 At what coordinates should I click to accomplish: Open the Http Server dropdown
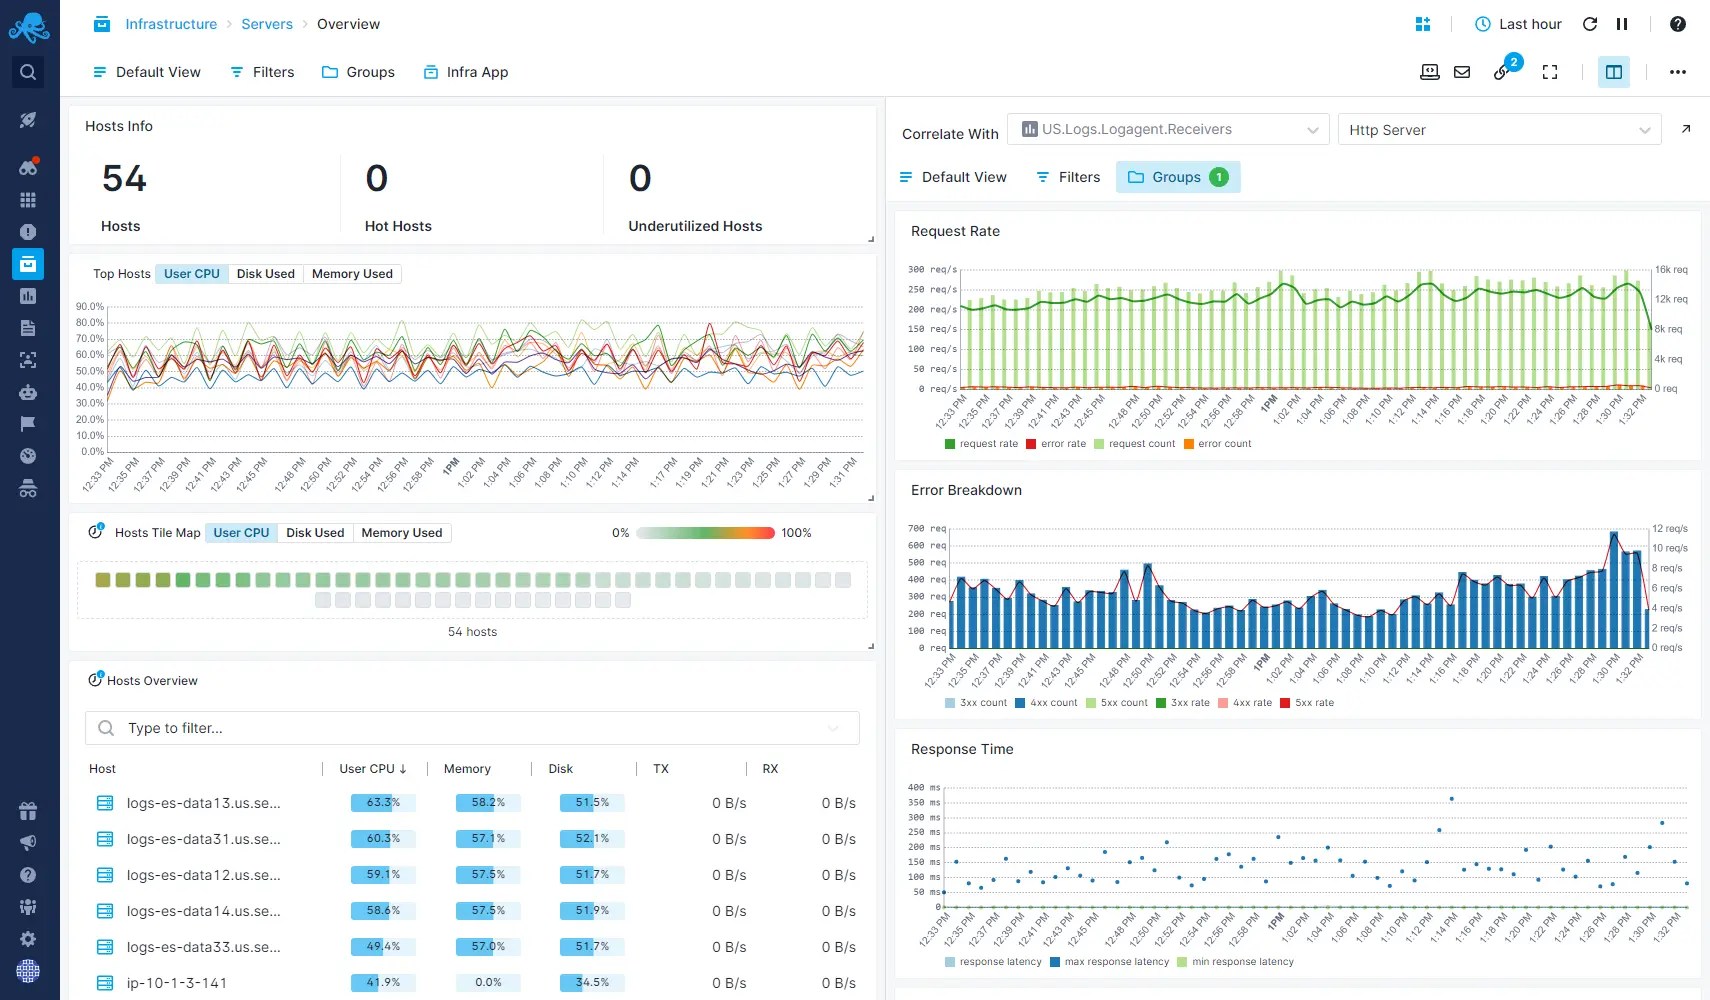point(1498,129)
